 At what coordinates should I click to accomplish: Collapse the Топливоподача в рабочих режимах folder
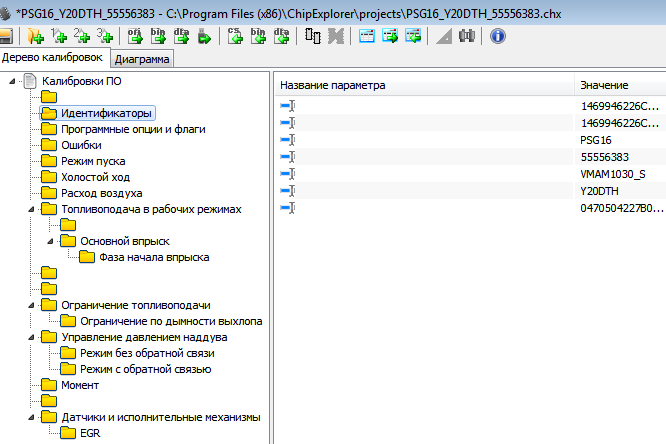pos(31,209)
